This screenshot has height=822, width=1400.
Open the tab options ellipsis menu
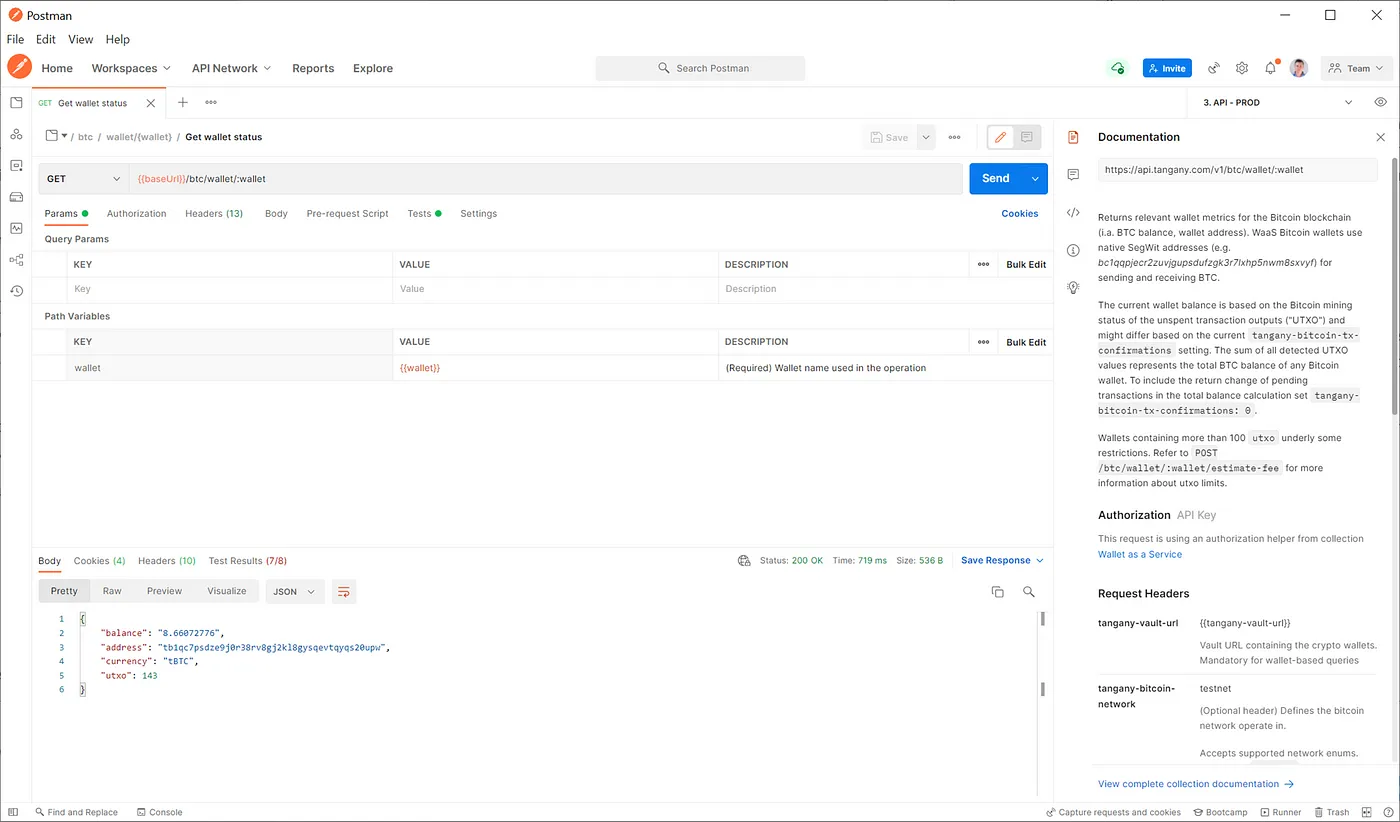pos(211,102)
